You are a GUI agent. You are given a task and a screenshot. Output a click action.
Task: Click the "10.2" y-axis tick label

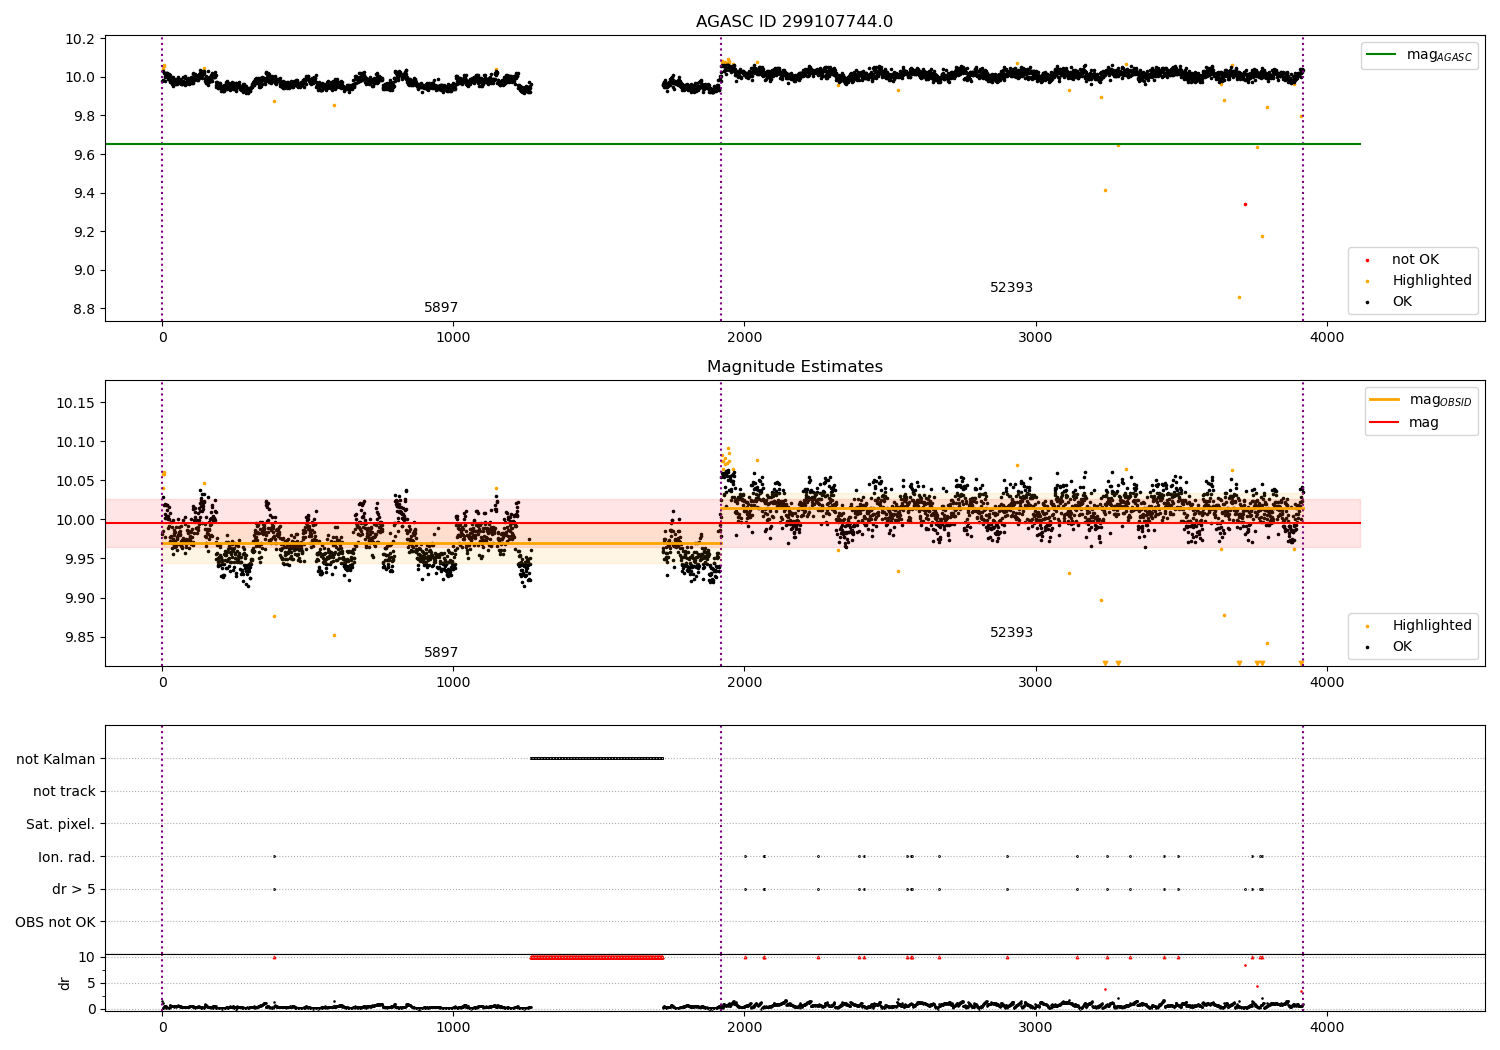(79, 39)
